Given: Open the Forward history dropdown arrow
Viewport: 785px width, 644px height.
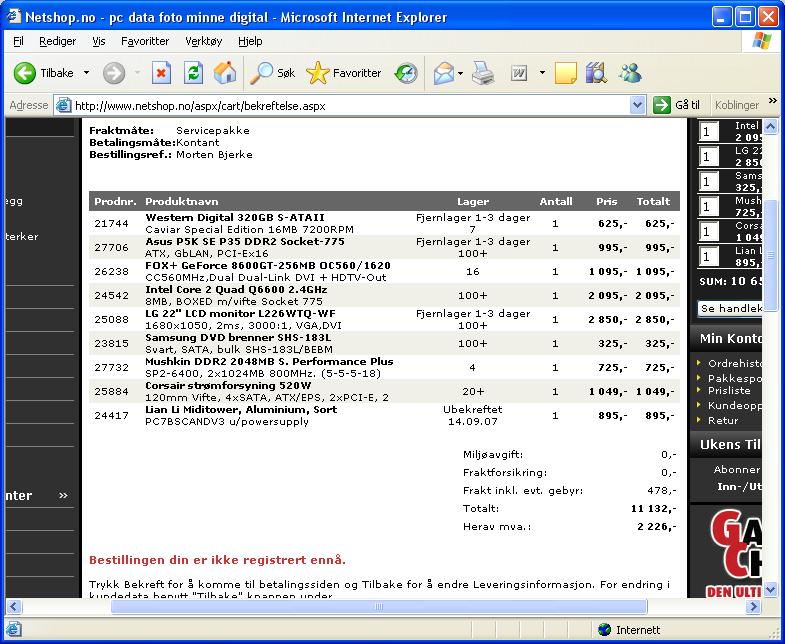Looking at the screenshot, I should (137, 73).
